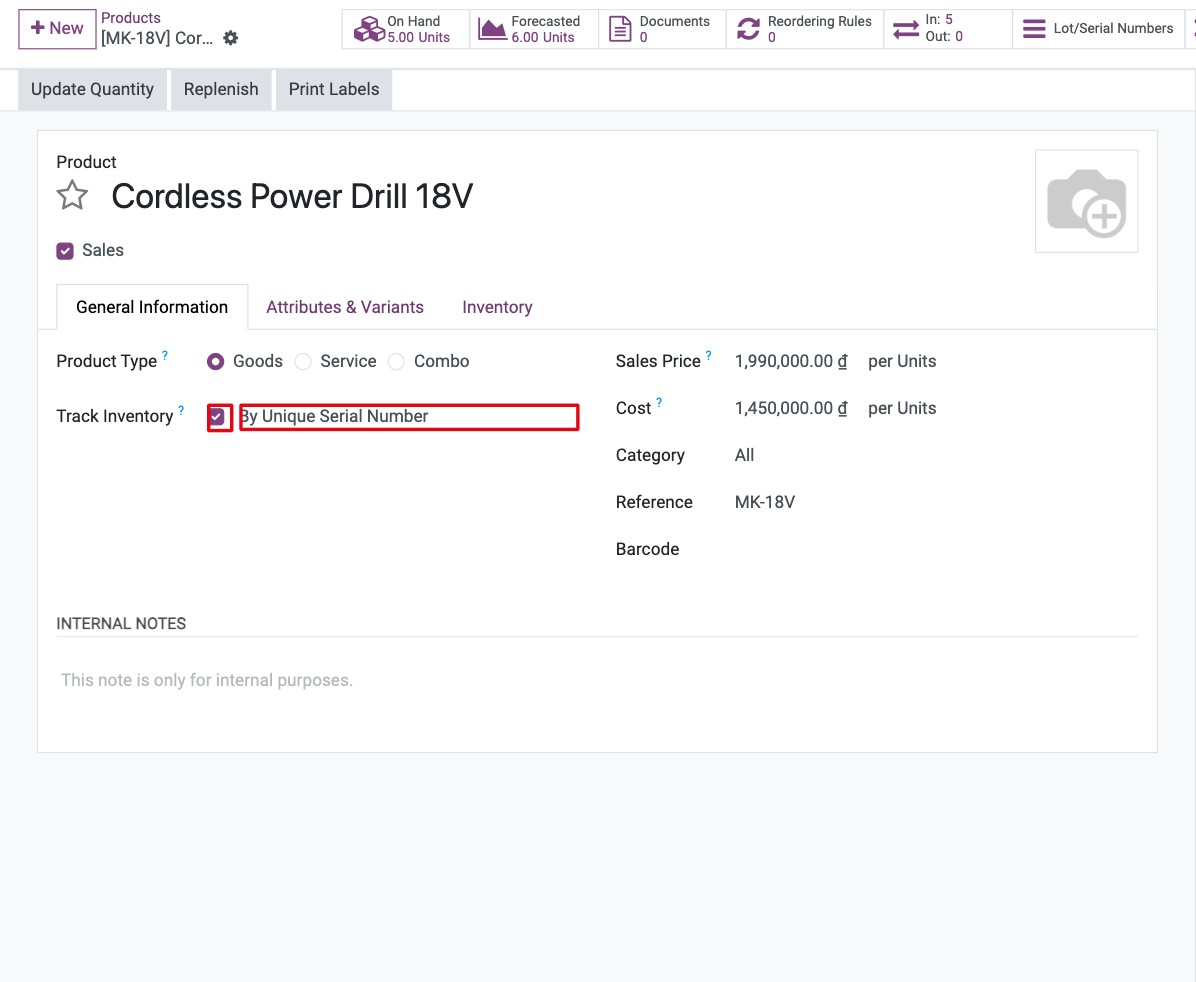Open On Hand 5.00 Units stat
This screenshot has width=1196, height=982.
click(406, 29)
